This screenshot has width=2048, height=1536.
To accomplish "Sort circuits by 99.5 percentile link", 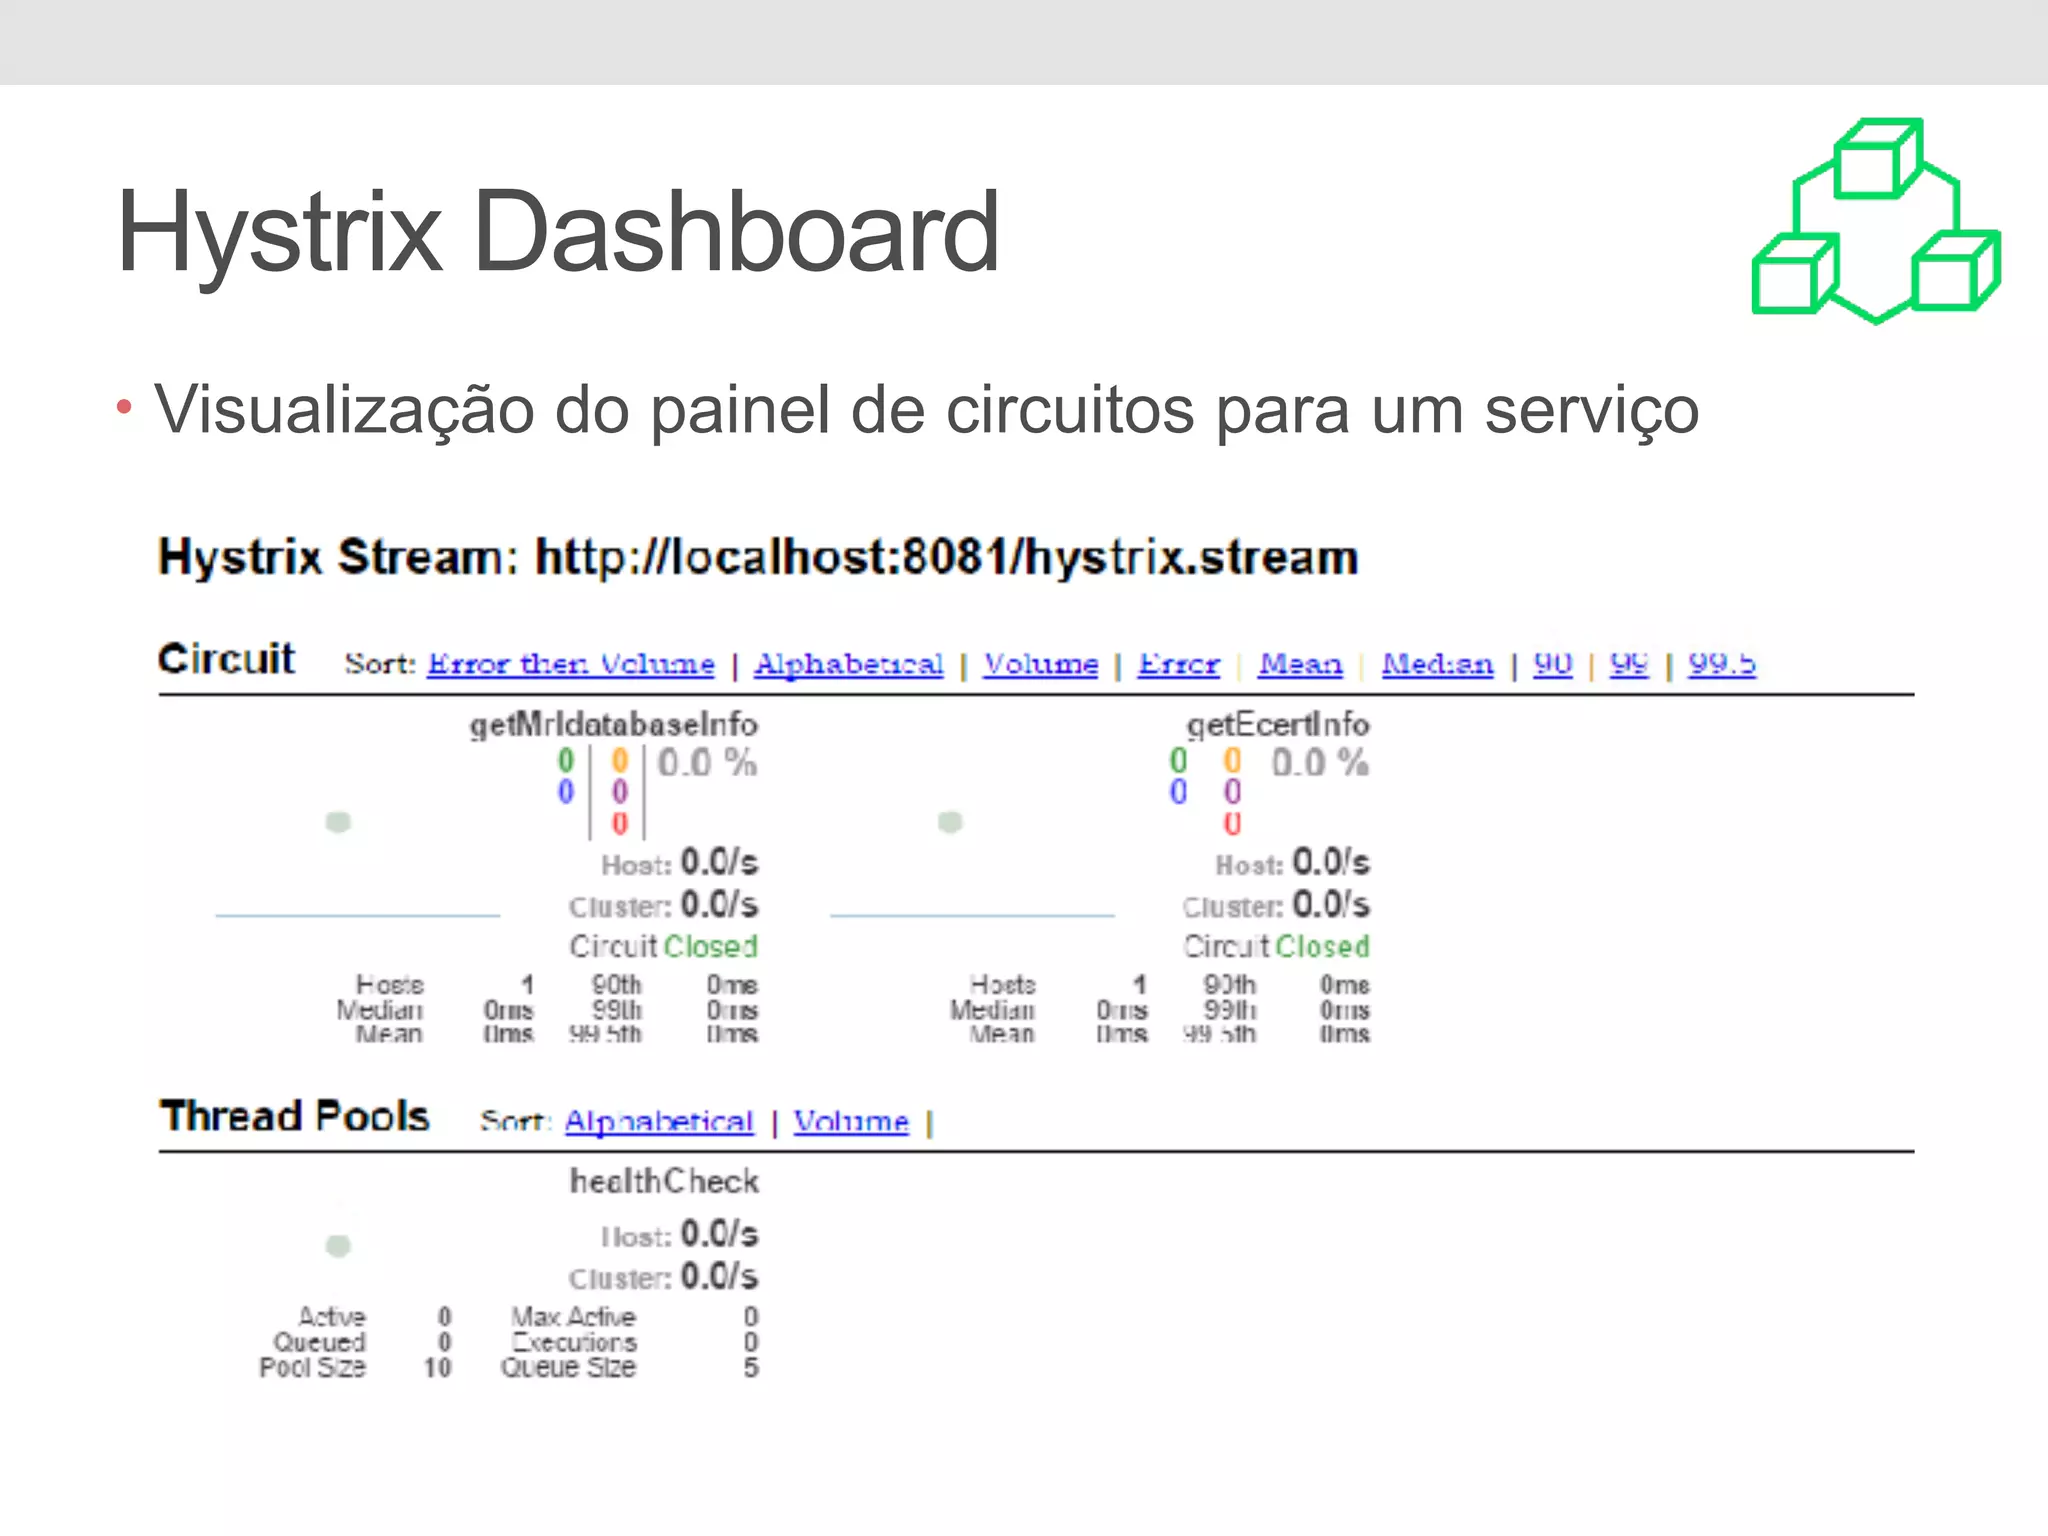I will (x=1722, y=664).
